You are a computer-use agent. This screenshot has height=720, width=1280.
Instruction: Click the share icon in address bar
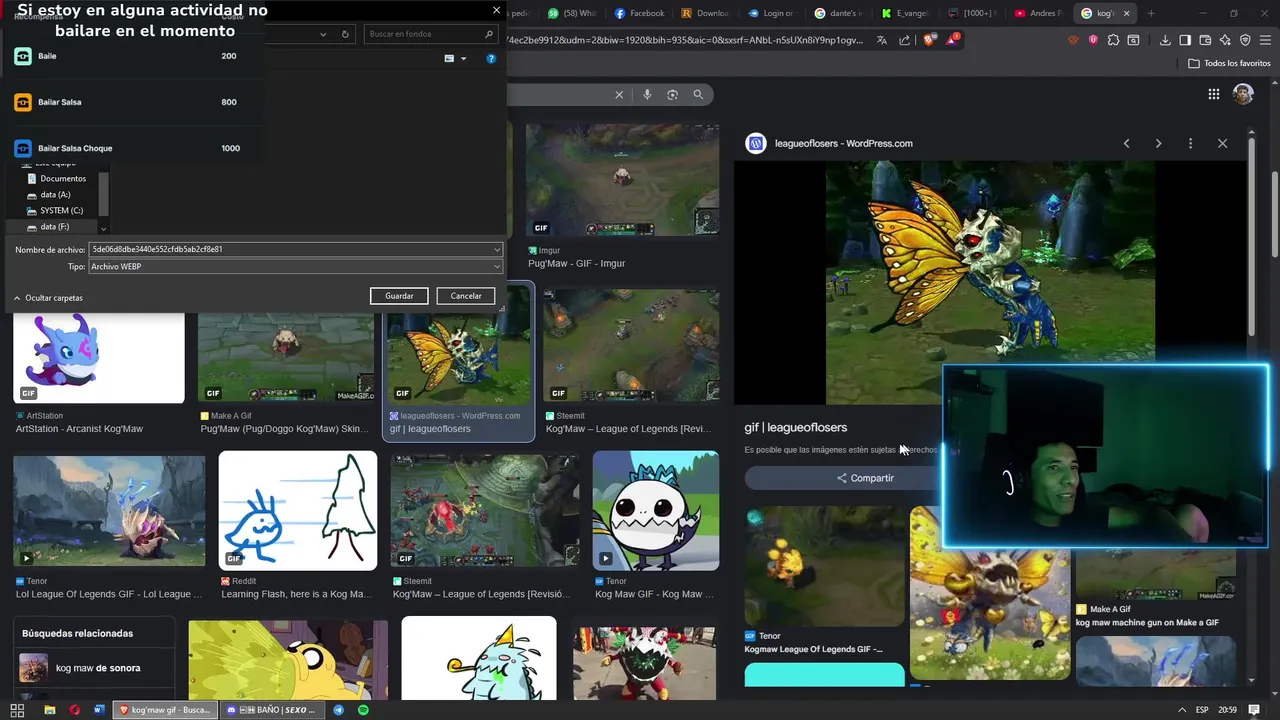pos(904,40)
